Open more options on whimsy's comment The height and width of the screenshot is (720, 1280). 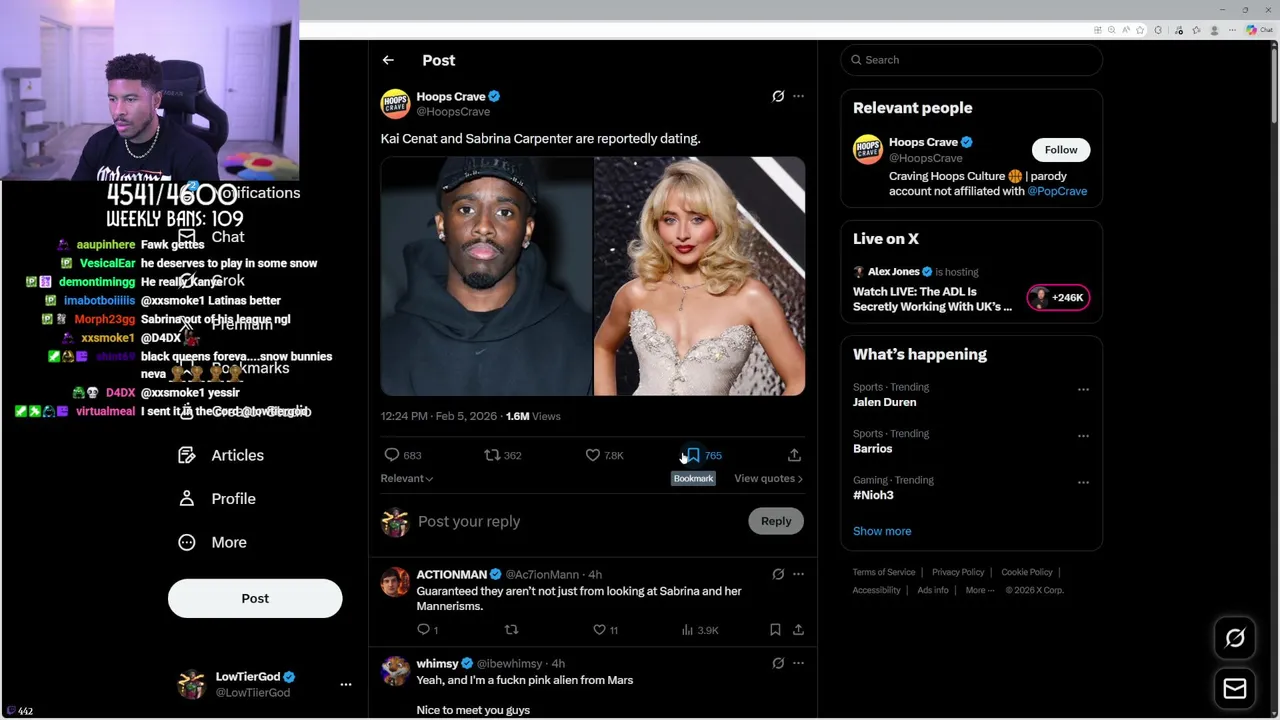(x=798, y=663)
